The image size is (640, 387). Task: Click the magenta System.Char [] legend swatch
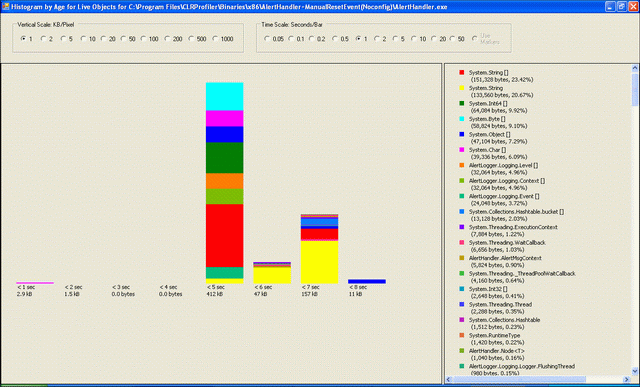(462, 150)
